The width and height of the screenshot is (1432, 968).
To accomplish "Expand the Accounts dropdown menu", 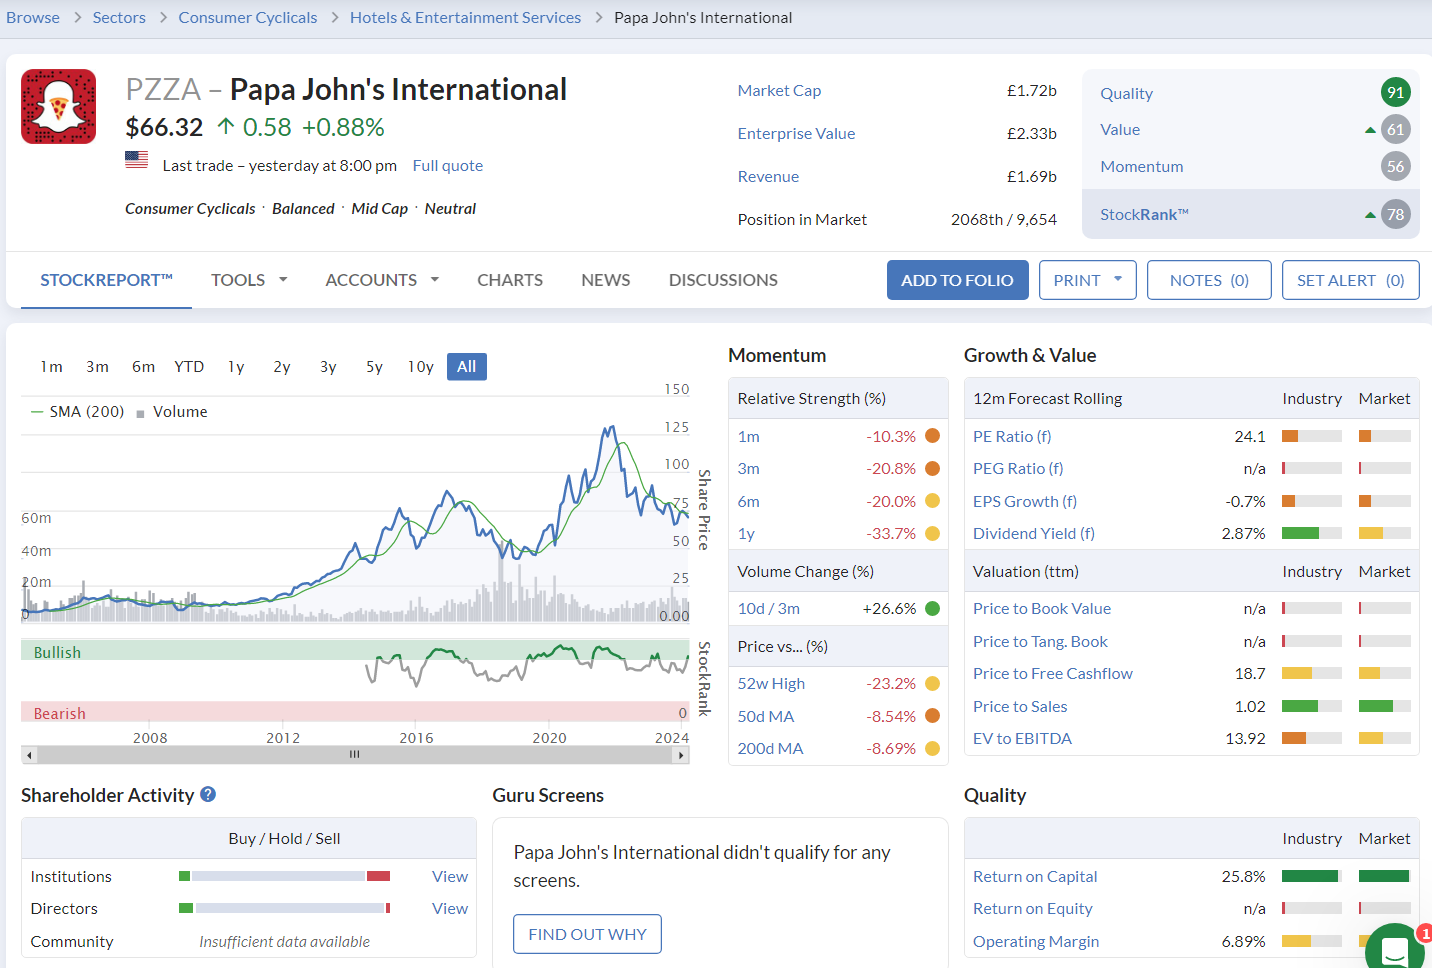I will pos(382,280).
